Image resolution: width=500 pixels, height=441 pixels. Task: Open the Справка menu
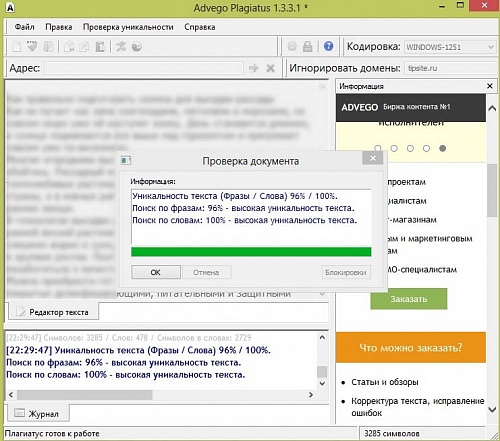click(x=200, y=27)
